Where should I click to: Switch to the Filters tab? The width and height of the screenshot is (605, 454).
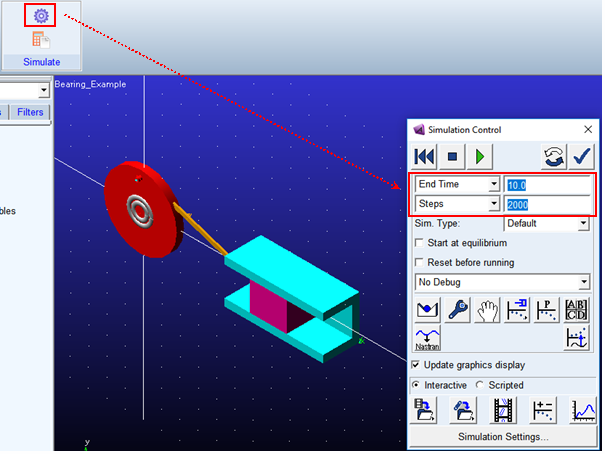tap(30, 112)
